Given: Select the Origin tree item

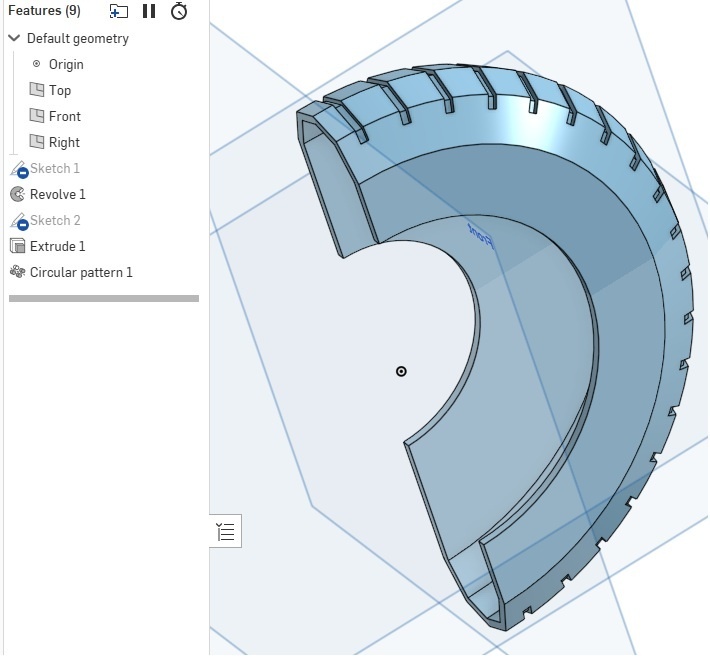Looking at the screenshot, I should point(66,64).
